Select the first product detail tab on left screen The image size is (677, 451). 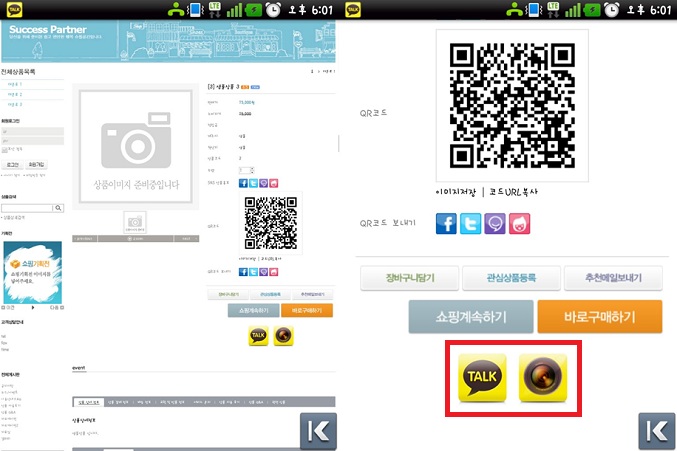[x=88, y=402]
